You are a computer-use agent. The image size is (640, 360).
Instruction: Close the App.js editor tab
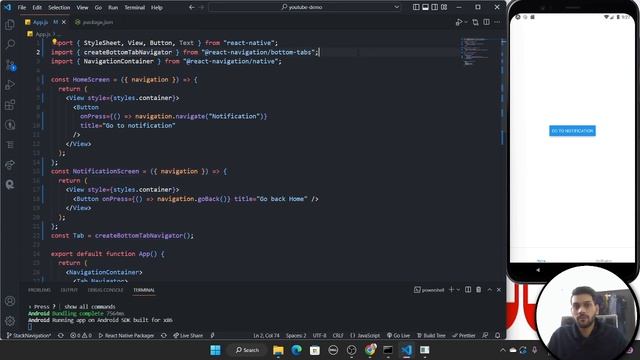(x=64, y=22)
